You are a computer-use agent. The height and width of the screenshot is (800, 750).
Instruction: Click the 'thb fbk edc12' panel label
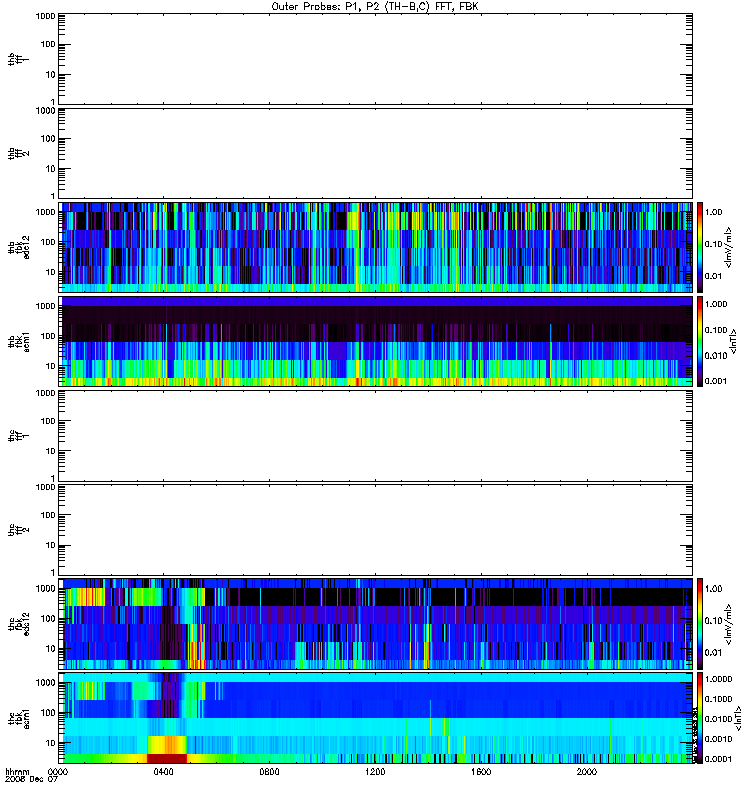click(19, 247)
